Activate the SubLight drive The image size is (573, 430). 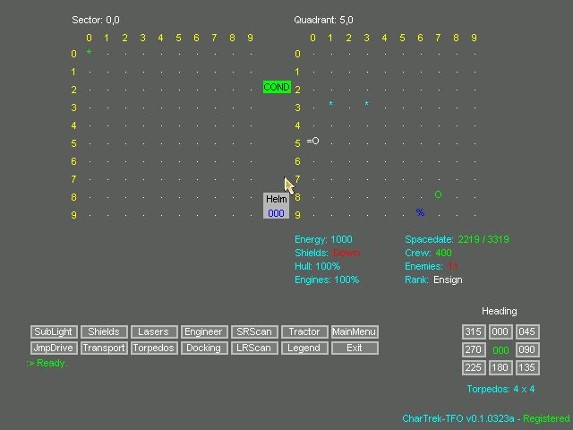tap(54, 332)
